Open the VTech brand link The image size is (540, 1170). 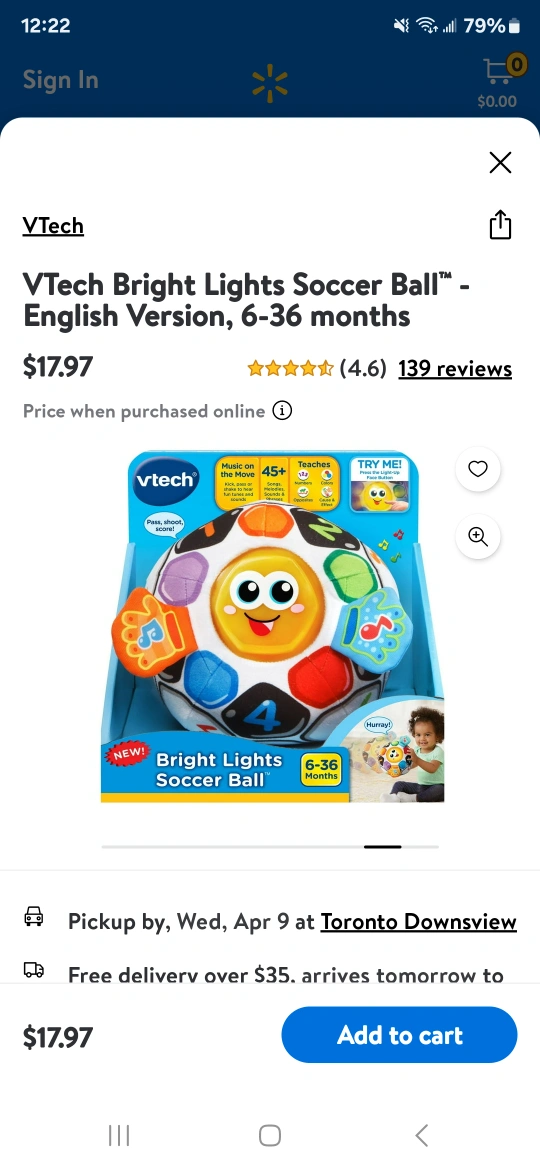(53, 225)
